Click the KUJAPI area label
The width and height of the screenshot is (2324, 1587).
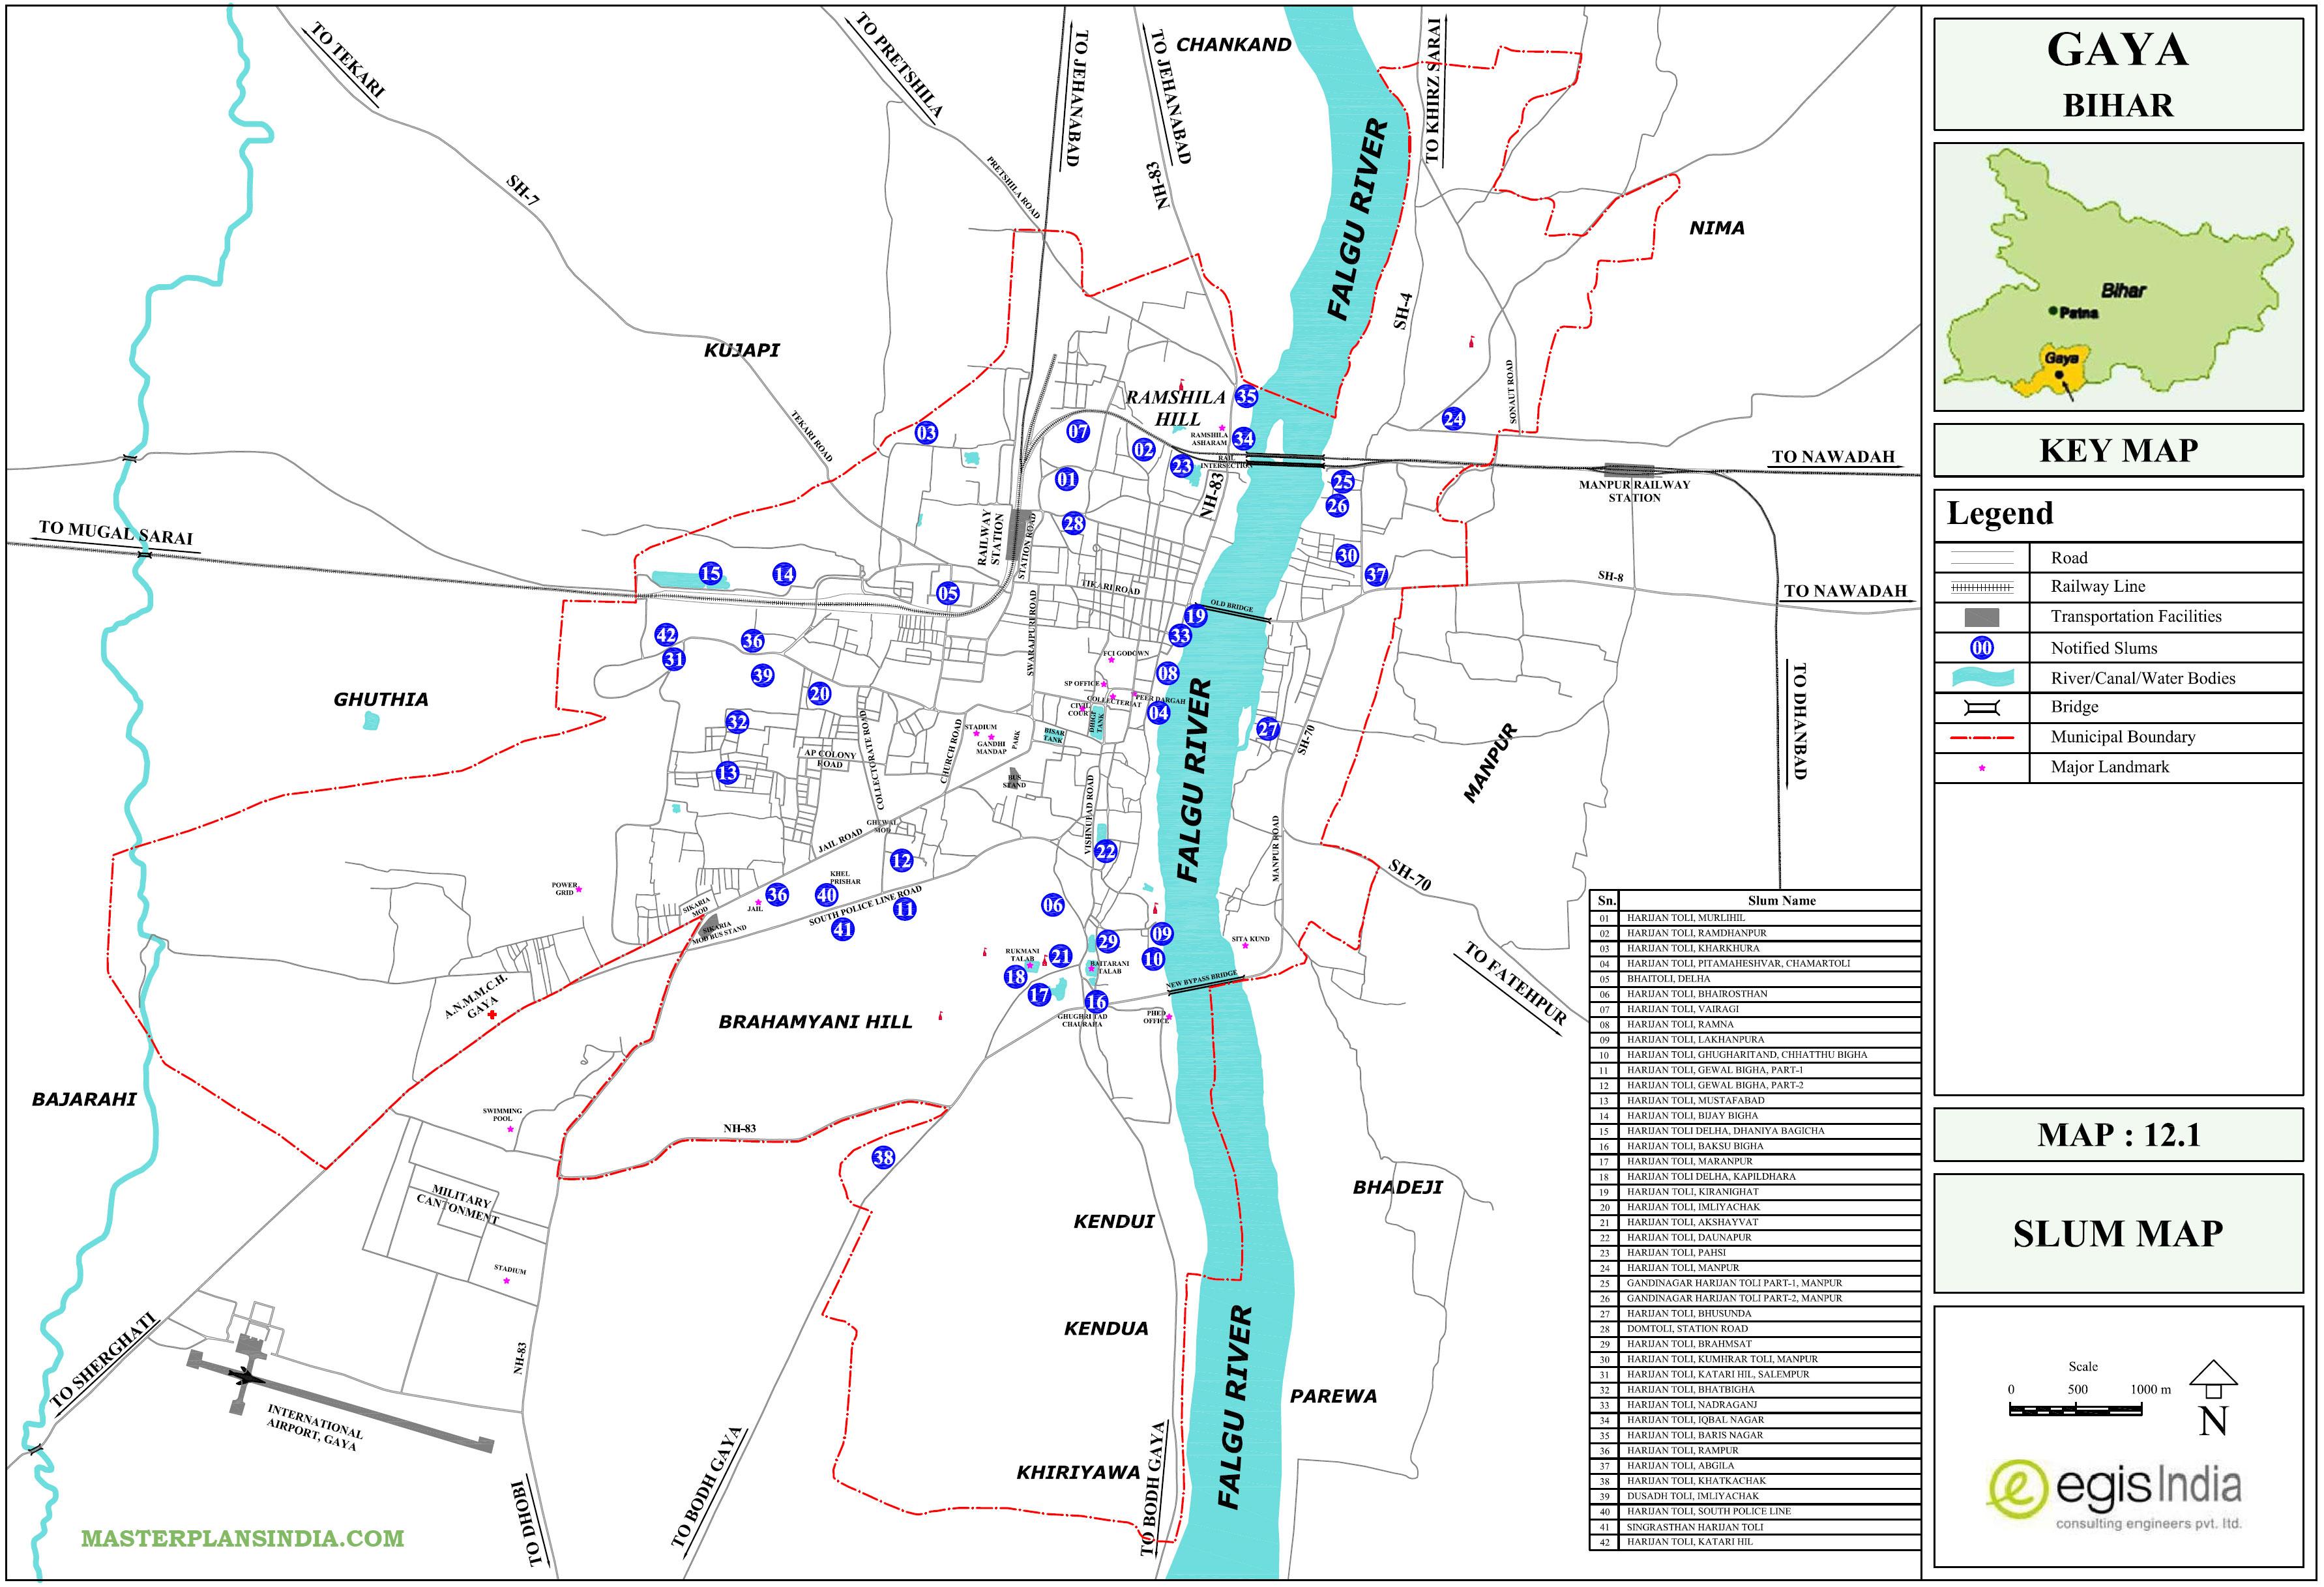click(741, 351)
